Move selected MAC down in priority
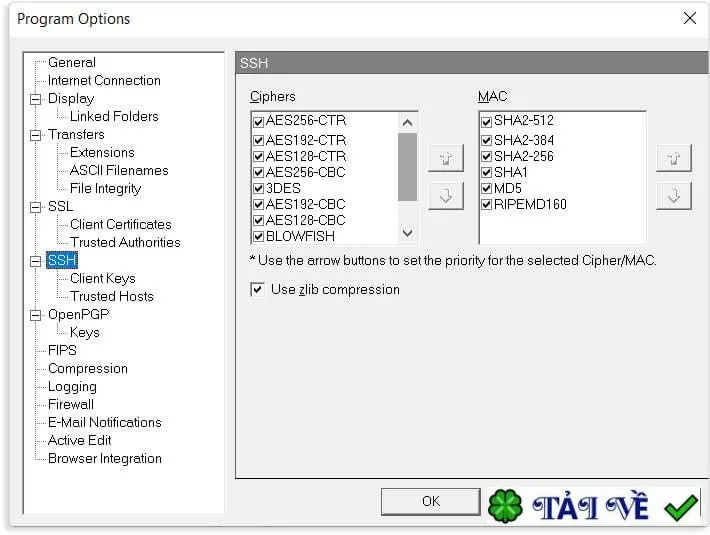 pos(674,196)
